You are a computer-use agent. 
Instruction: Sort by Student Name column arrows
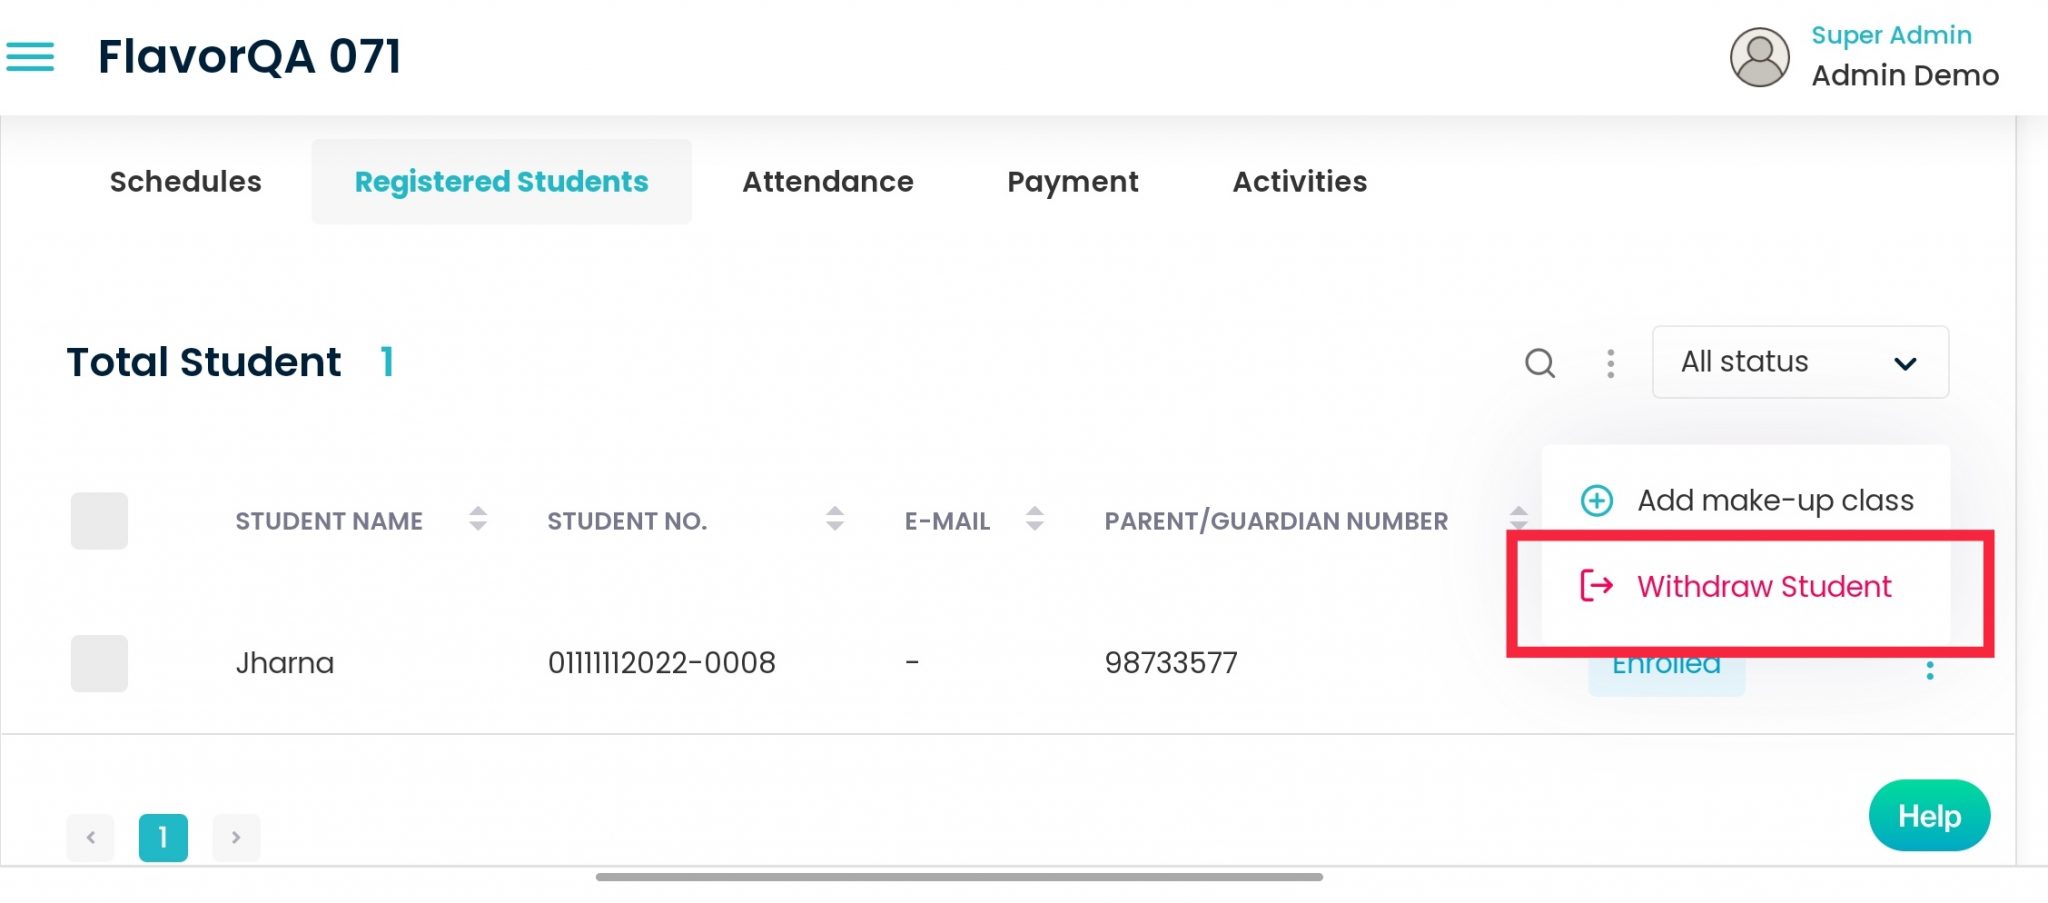pyautogui.click(x=478, y=518)
